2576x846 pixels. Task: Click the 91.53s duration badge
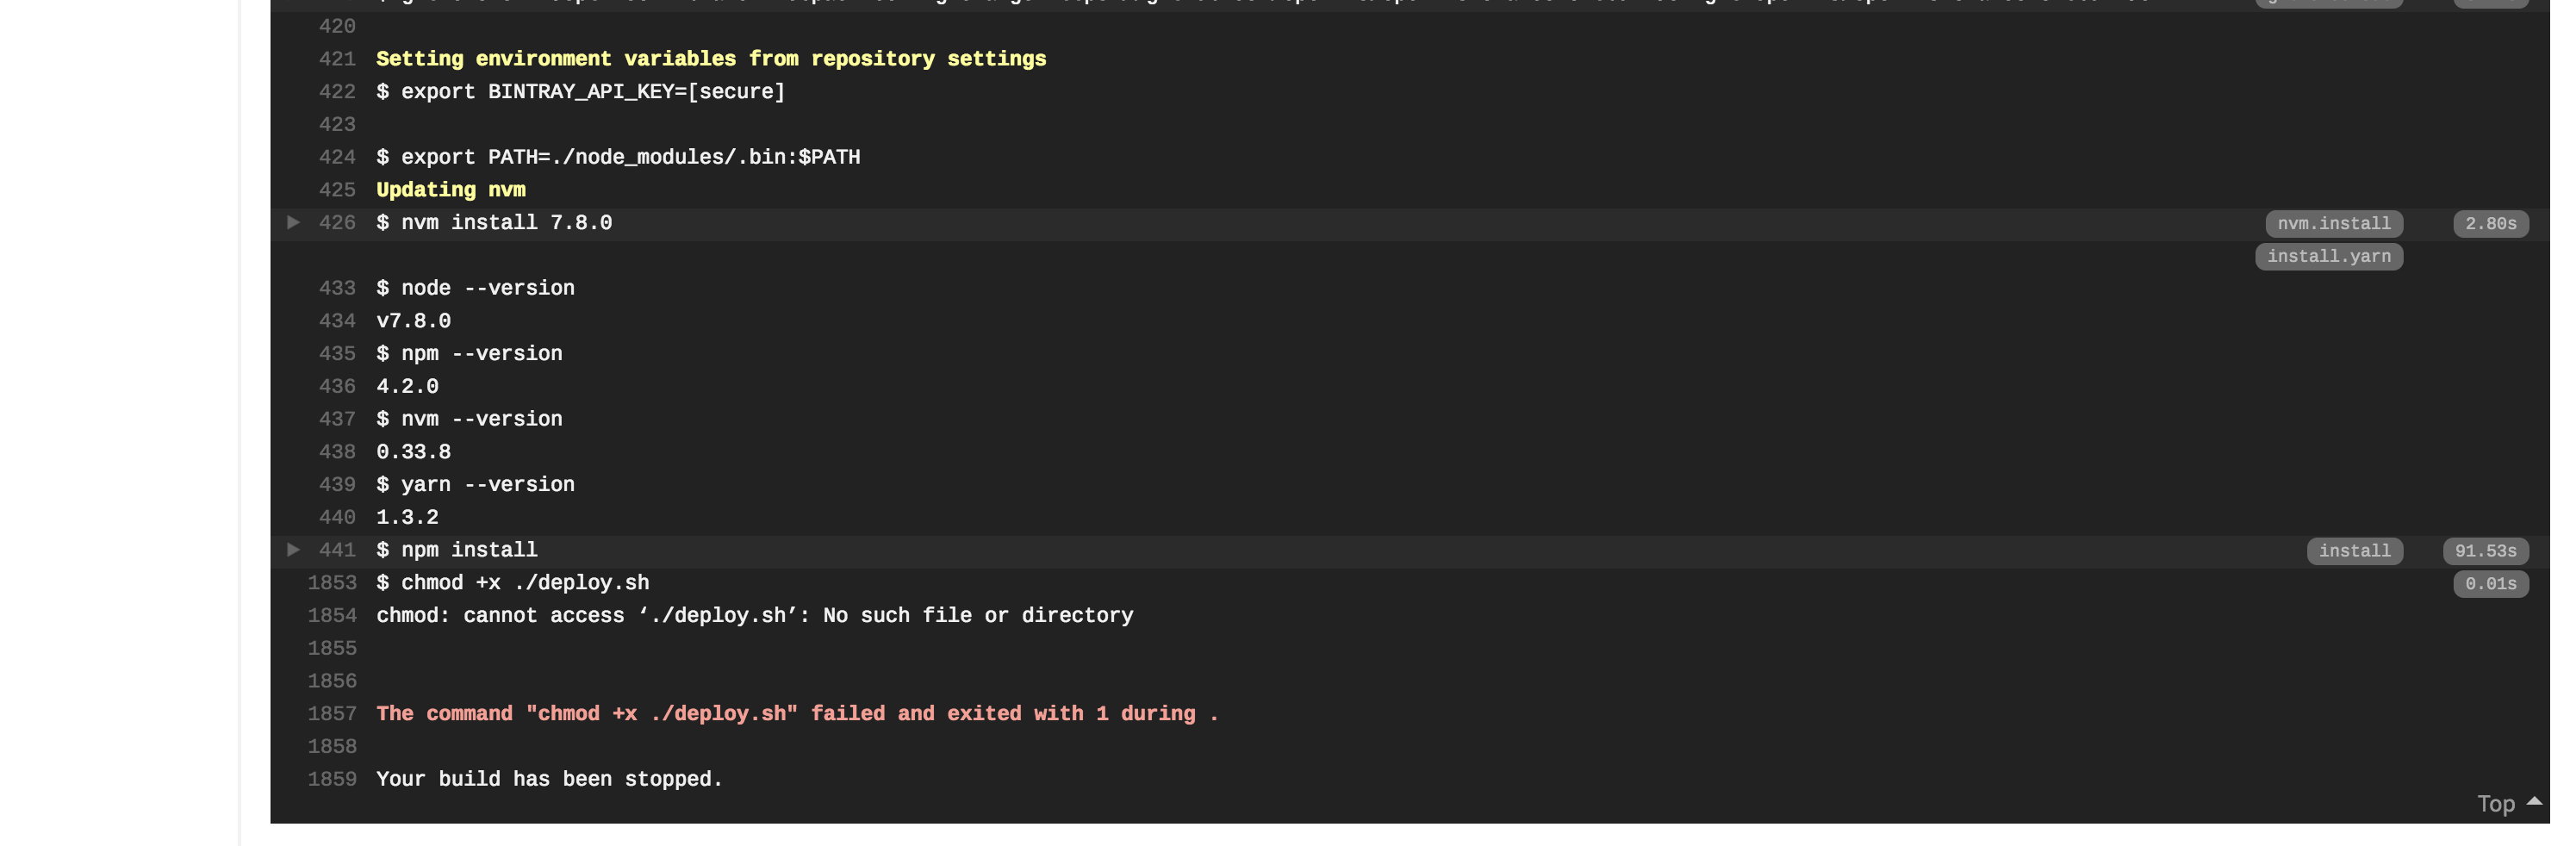2485,551
